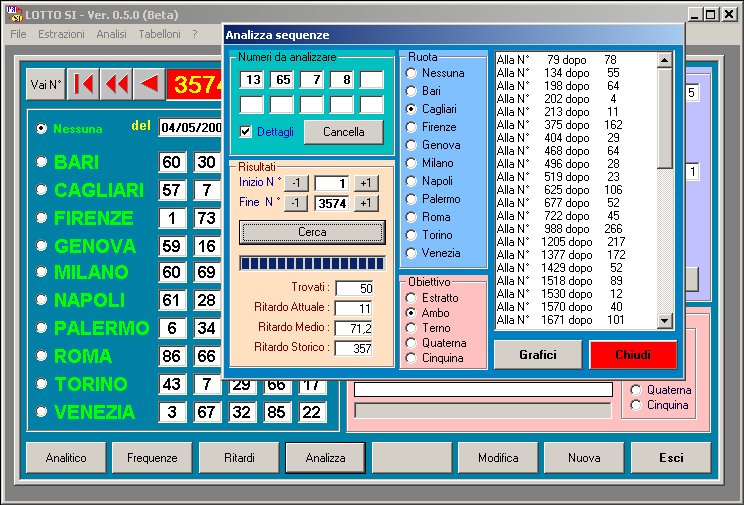Click the blue search progress bar

(309, 263)
